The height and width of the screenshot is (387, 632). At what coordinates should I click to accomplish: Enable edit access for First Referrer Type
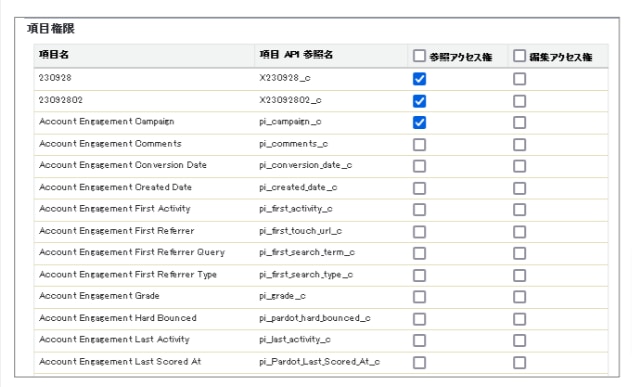[x=520, y=275]
